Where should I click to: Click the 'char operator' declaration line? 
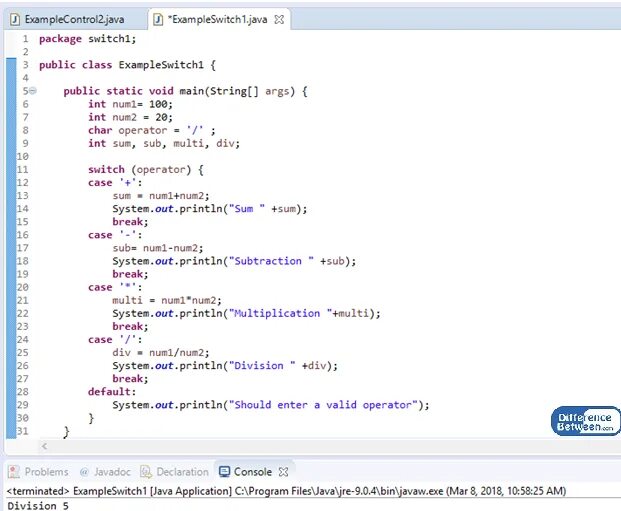[152, 130]
